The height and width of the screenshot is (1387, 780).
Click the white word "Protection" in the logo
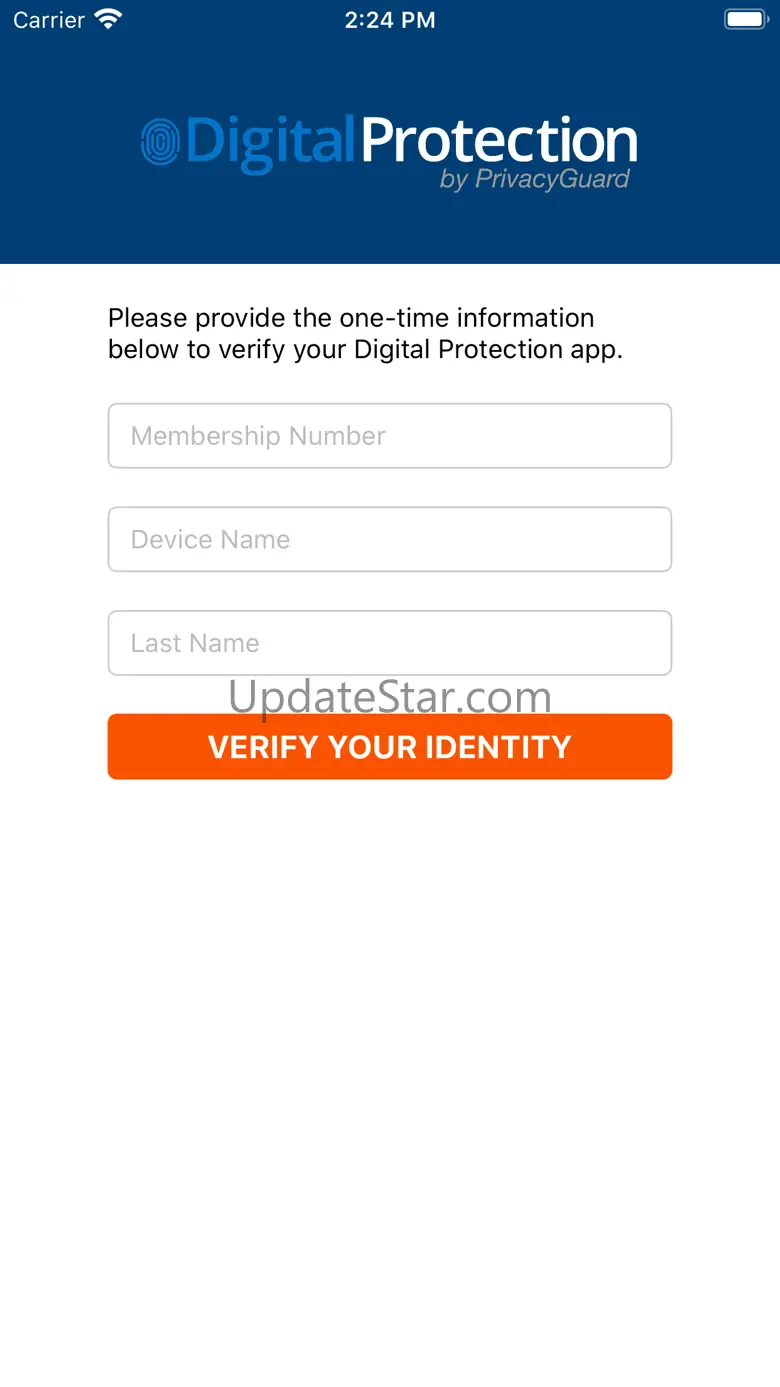pos(498,142)
